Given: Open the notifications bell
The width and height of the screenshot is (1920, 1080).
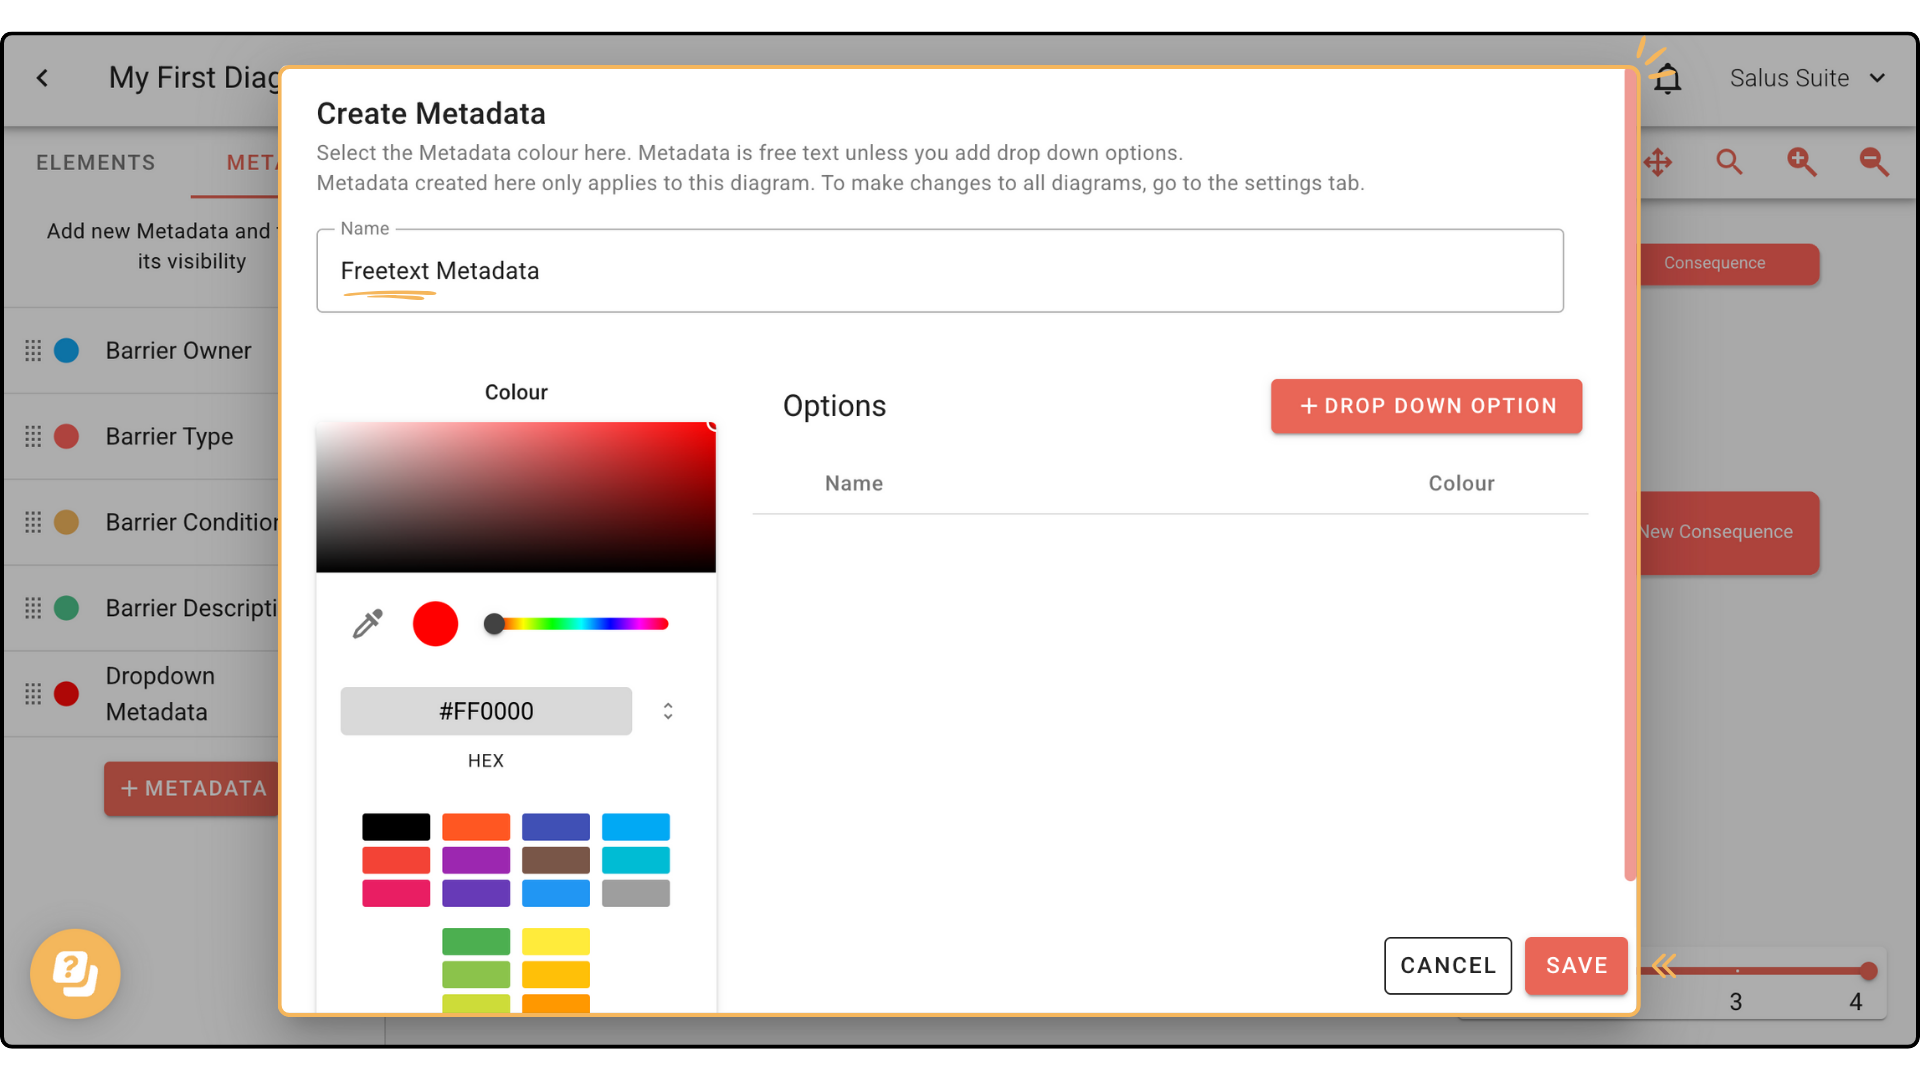Looking at the screenshot, I should [x=1668, y=77].
